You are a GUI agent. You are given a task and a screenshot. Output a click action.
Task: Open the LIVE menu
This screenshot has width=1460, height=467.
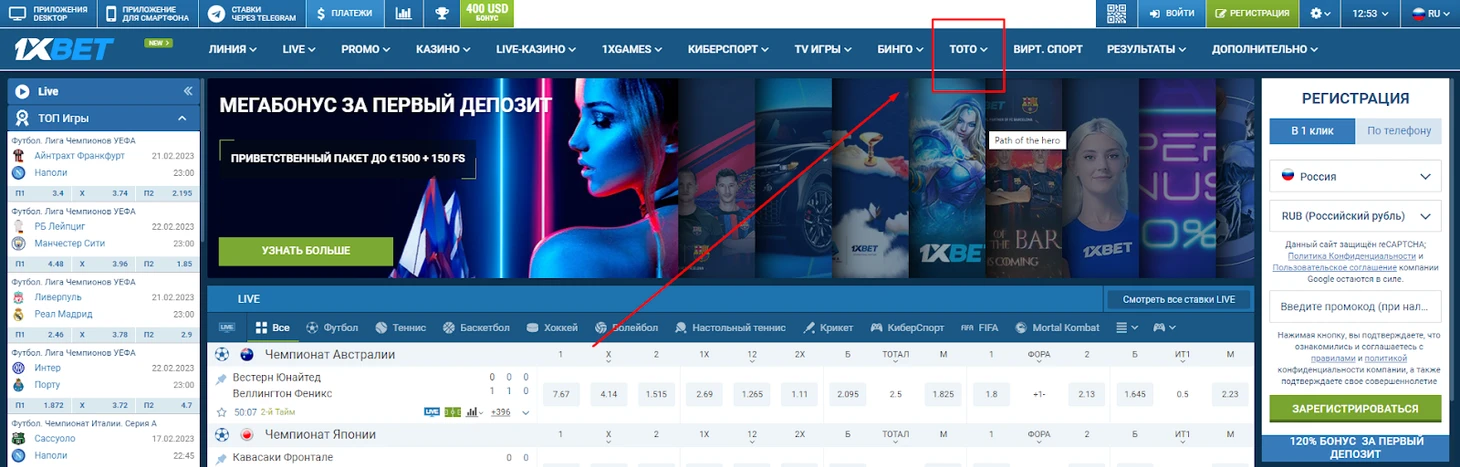(x=299, y=49)
